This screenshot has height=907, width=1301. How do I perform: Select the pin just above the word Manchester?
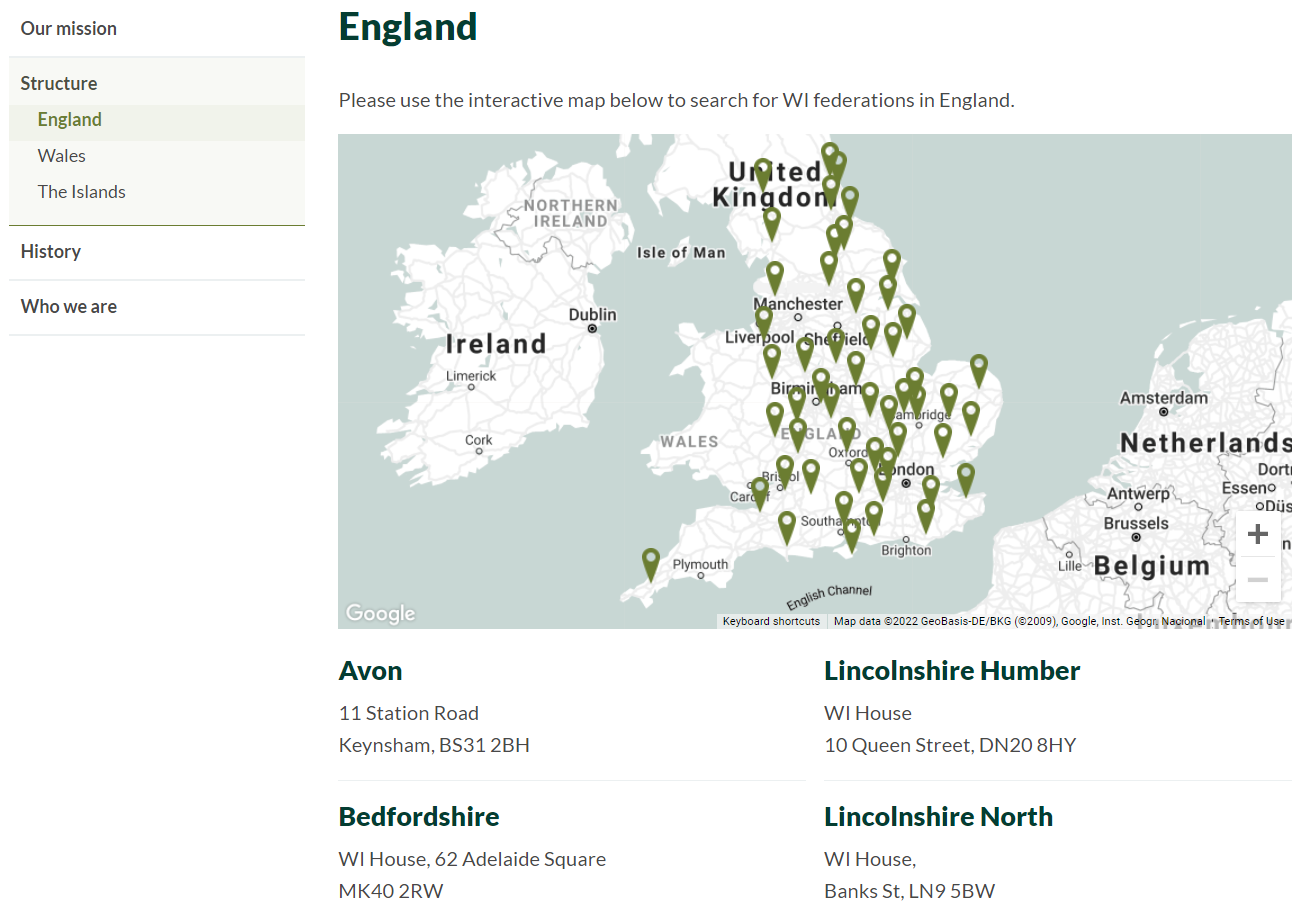(775, 278)
